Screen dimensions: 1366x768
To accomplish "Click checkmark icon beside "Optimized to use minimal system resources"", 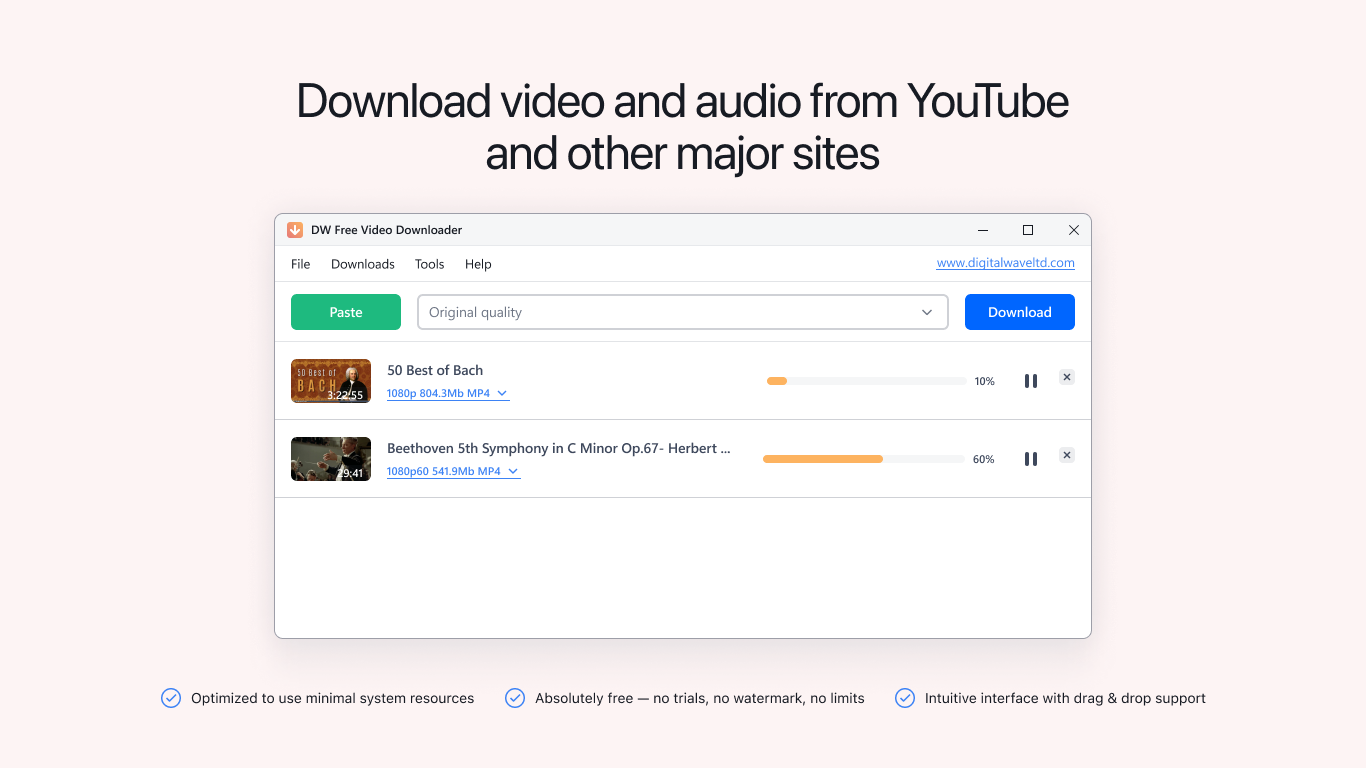I will (x=171, y=698).
